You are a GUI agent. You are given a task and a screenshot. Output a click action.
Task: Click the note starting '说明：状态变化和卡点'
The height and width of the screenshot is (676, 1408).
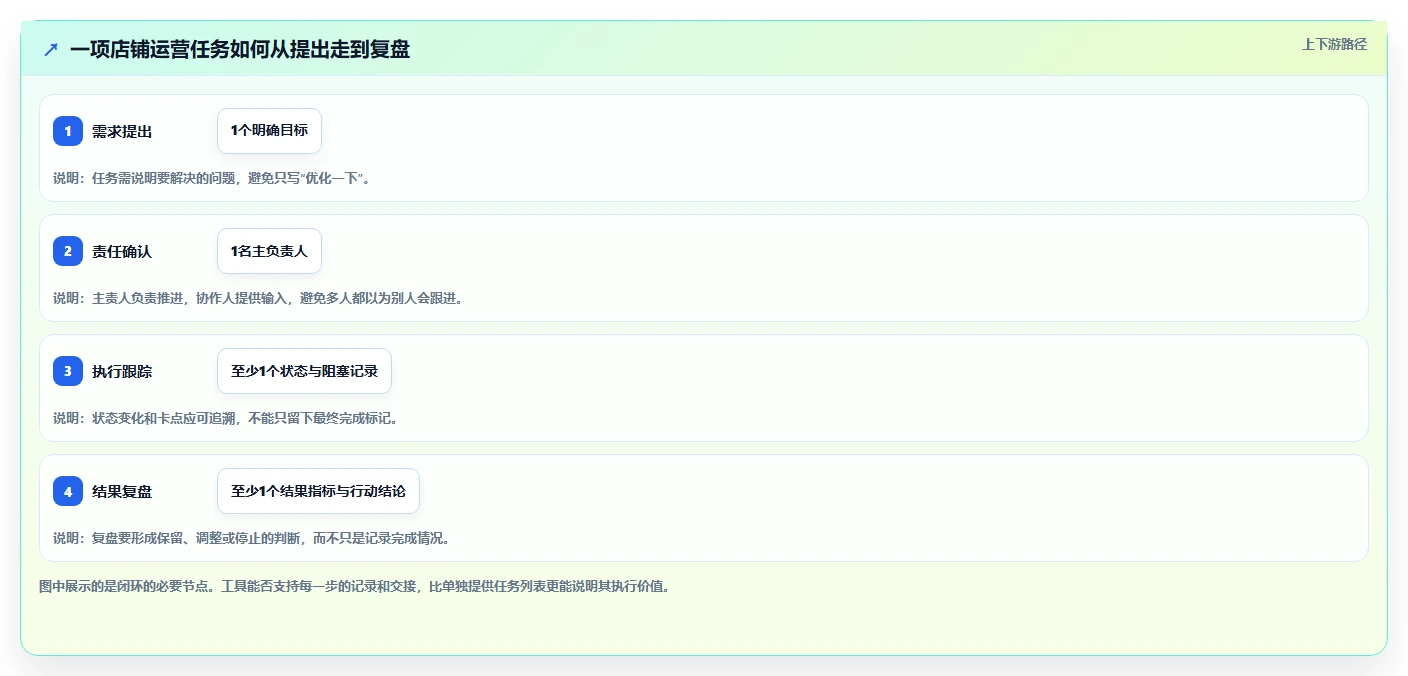228,418
